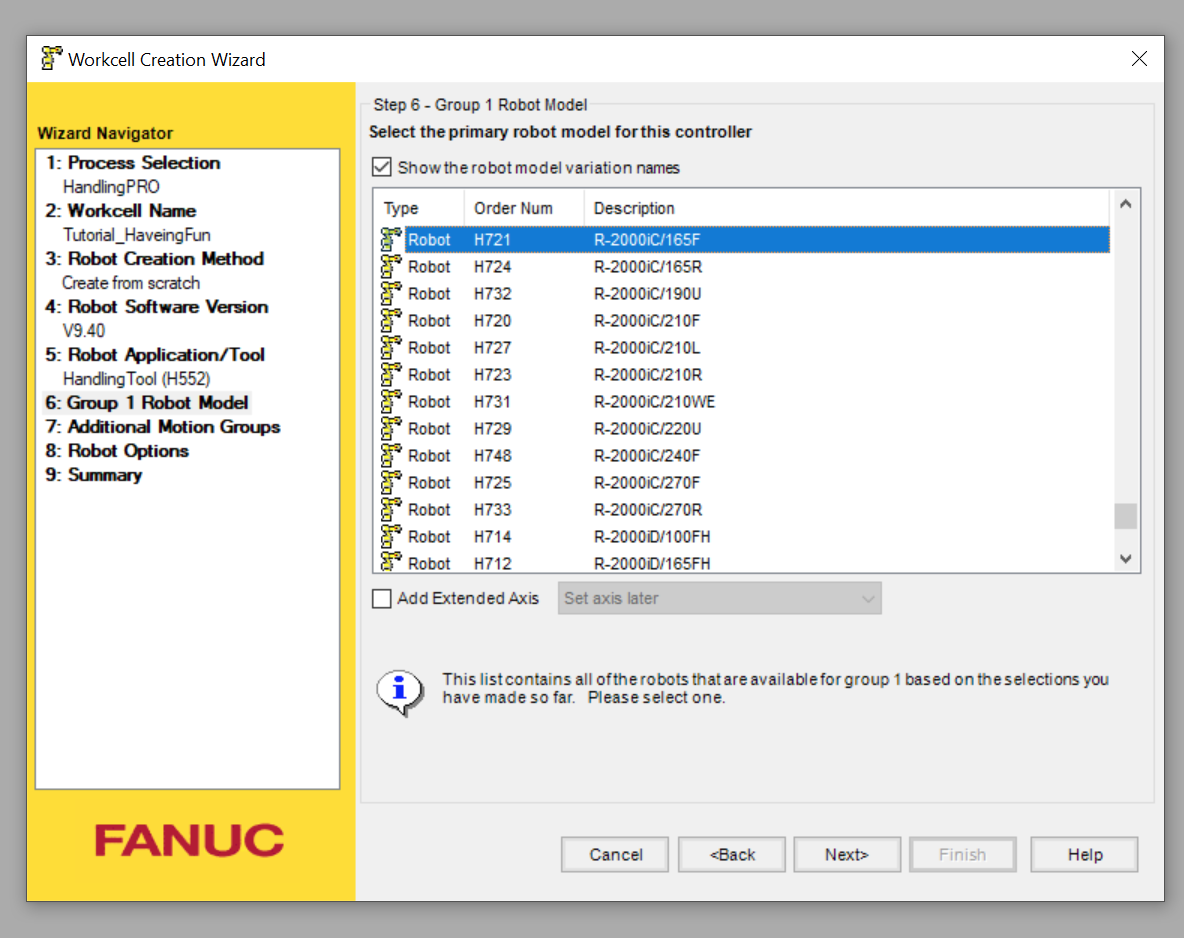Go to step 7: Additional Motion Groups
The width and height of the screenshot is (1184, 938).
pos(163,427)
